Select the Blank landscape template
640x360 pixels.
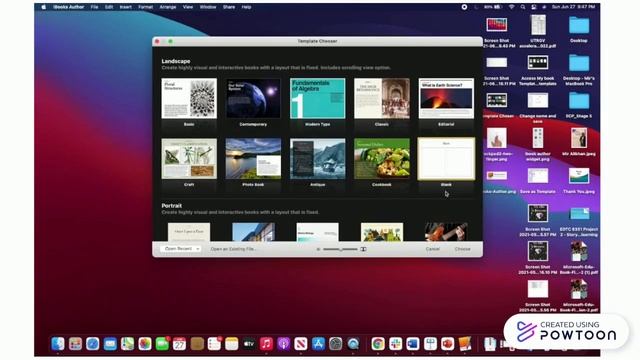coord(446,159)
